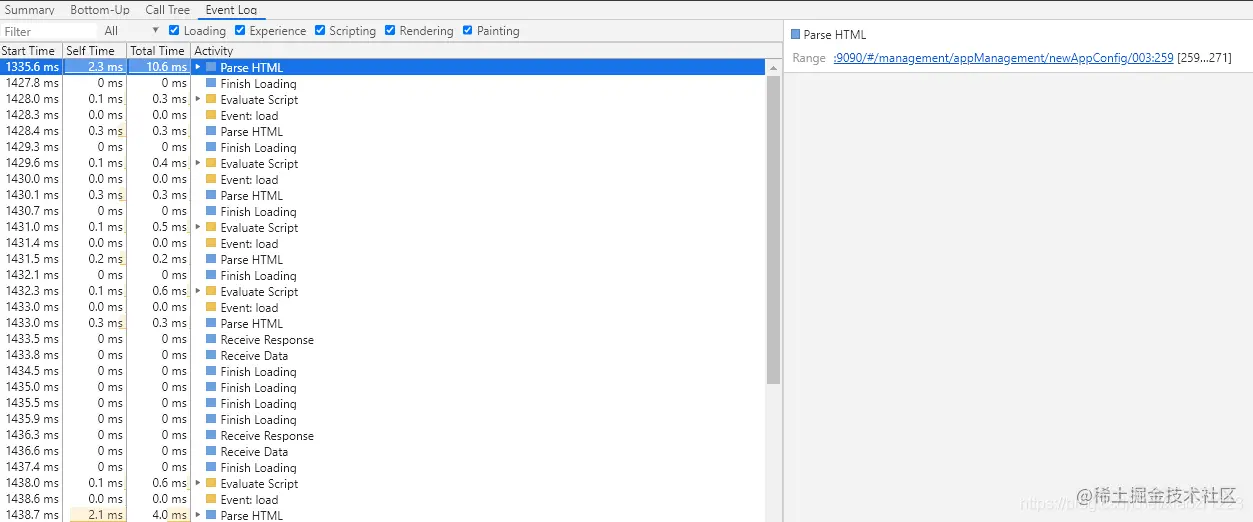Open the newAppConfig/003:259 range link
This screenshot has height=522, width=1253.
point(1003,58)
